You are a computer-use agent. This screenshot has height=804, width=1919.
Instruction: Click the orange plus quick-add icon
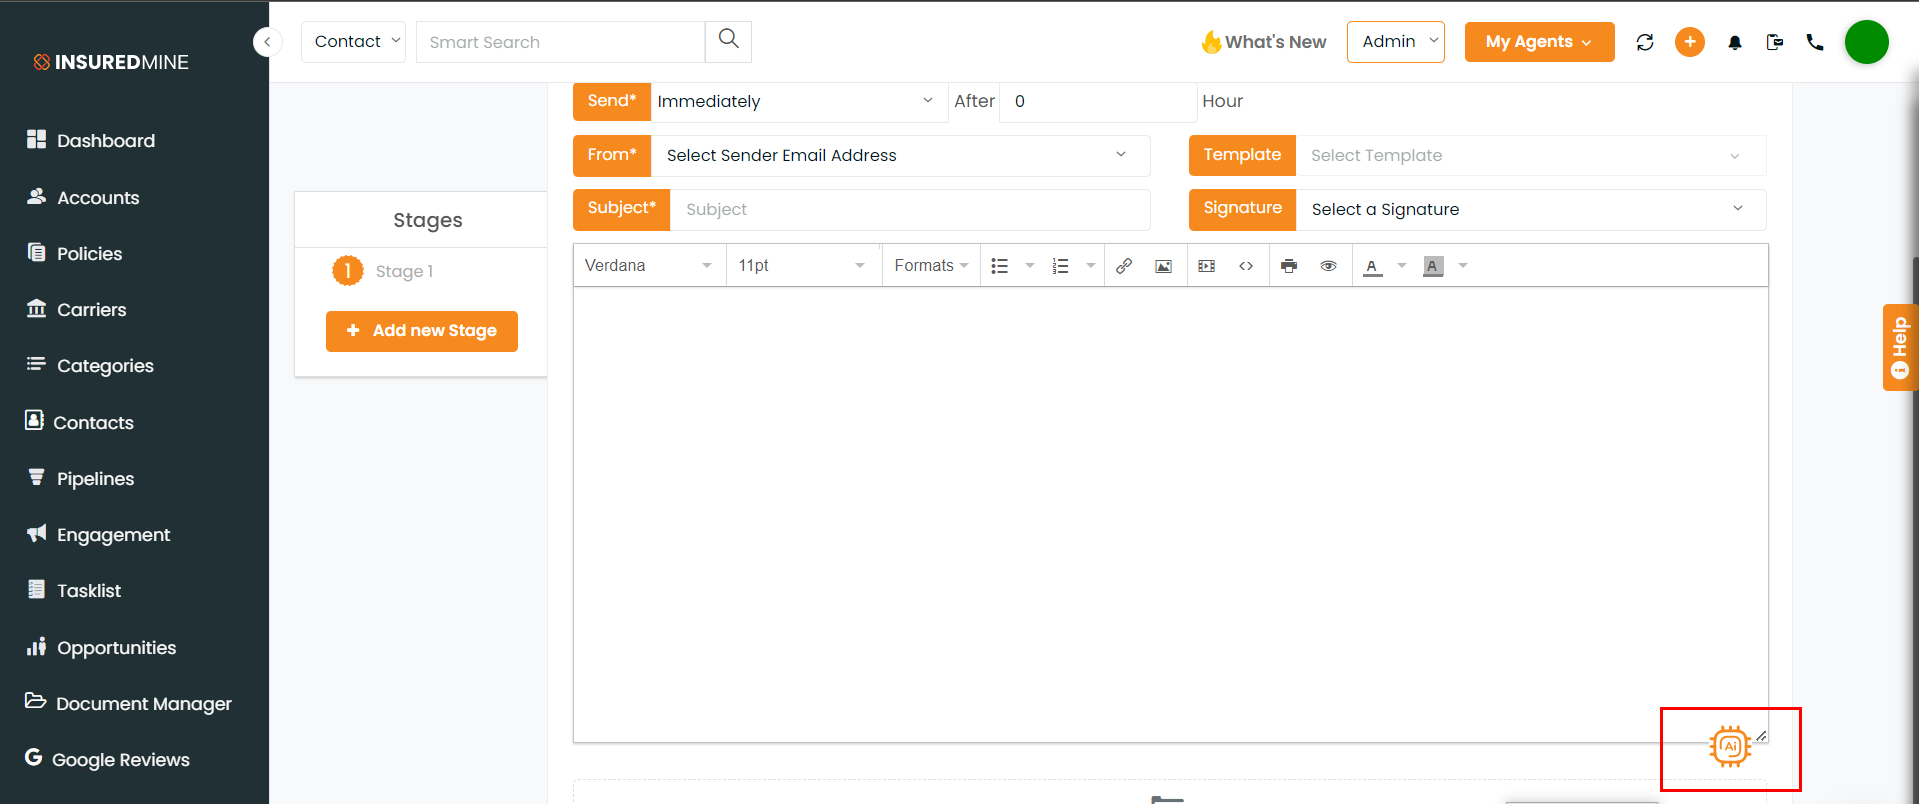pyautogui.click(x=1690, y=42)
